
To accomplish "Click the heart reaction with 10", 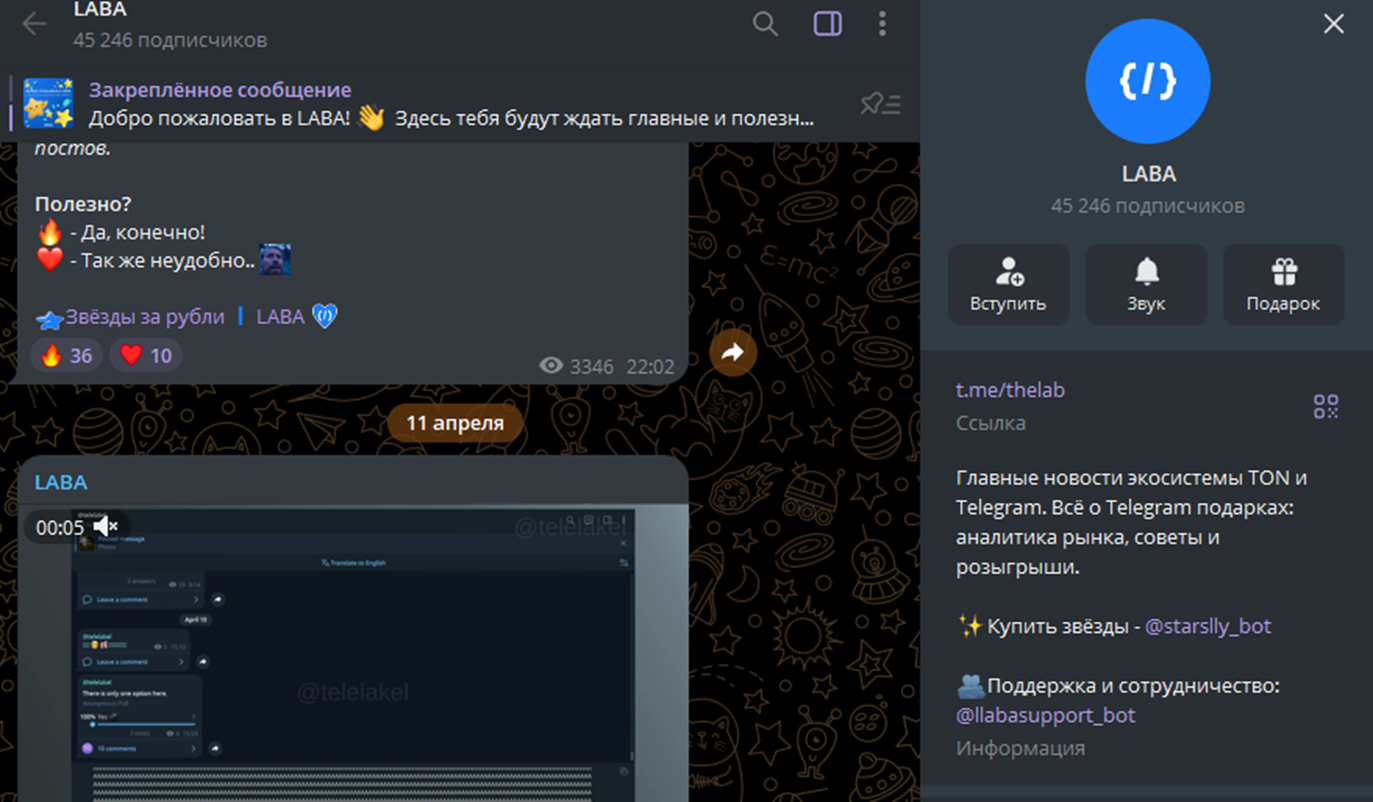I will (x=146, y=355).
